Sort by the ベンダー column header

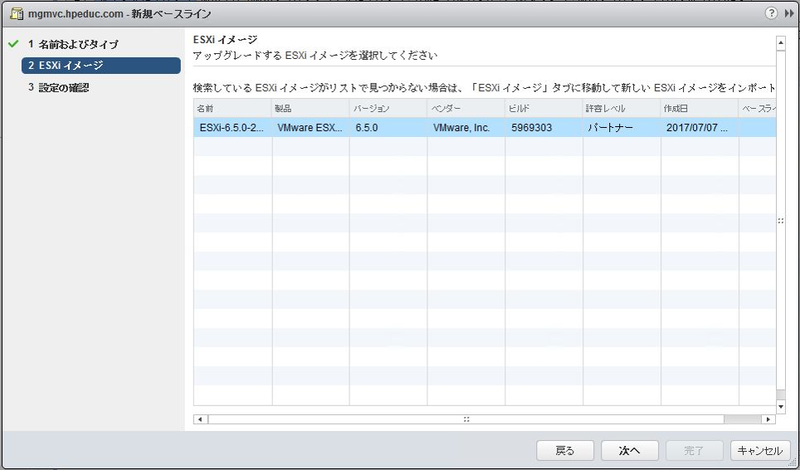coord(466,108)
